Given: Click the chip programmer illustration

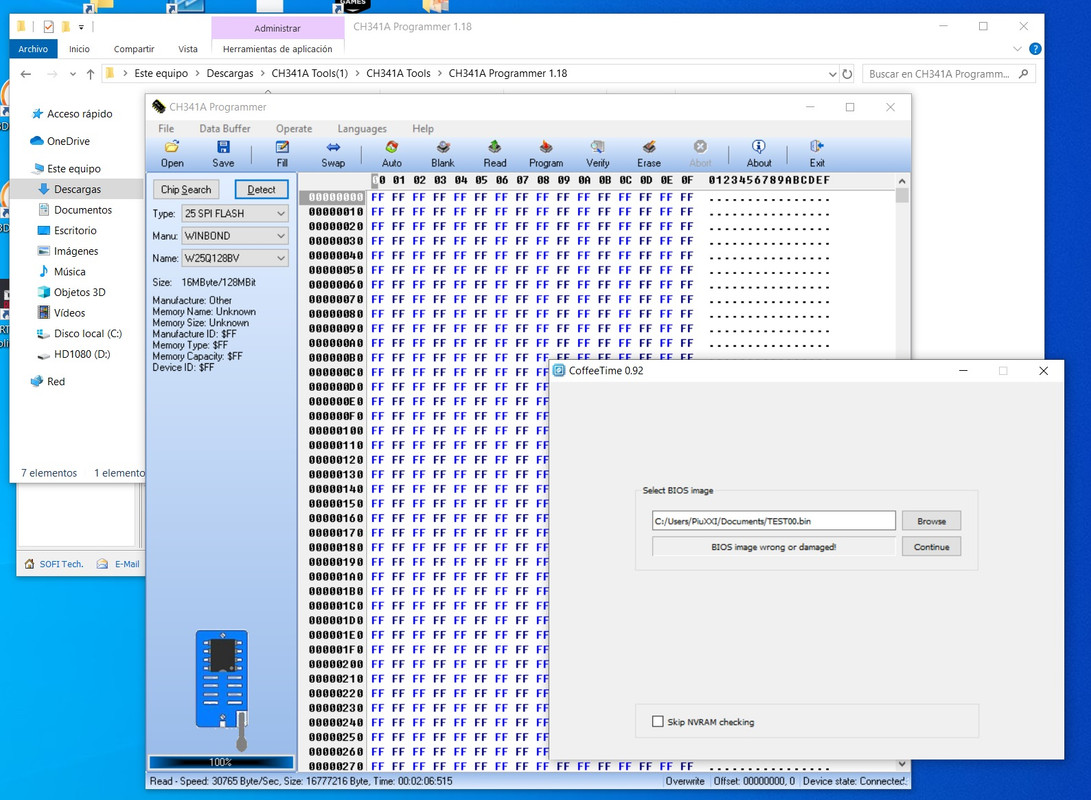Looking at the screenshot, I should [x=223, y=689].
